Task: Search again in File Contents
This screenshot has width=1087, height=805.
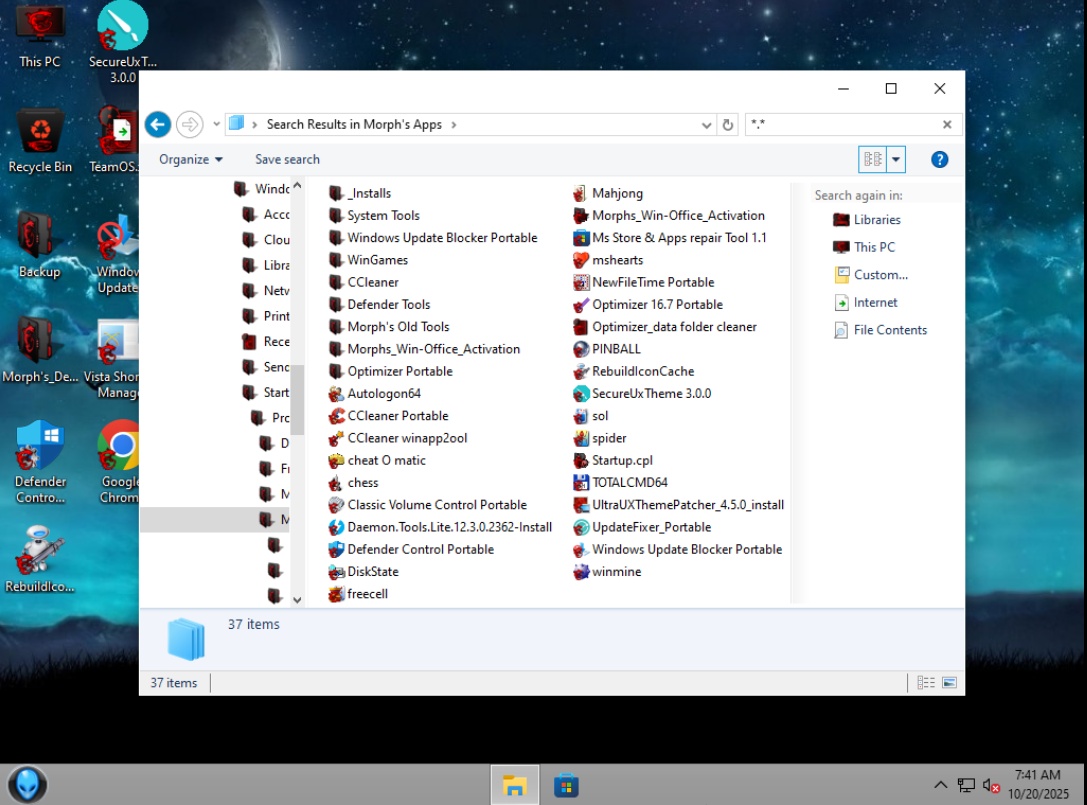Action: [889, 330]
